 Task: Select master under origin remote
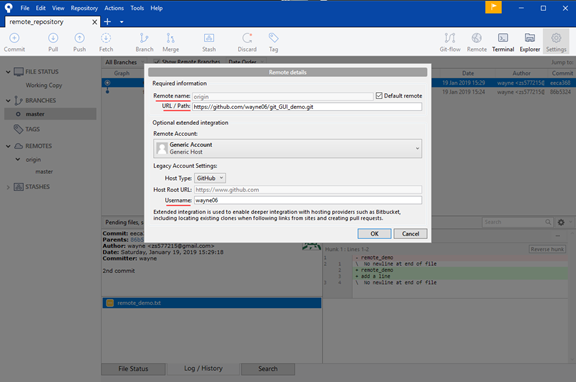(44, 172)
